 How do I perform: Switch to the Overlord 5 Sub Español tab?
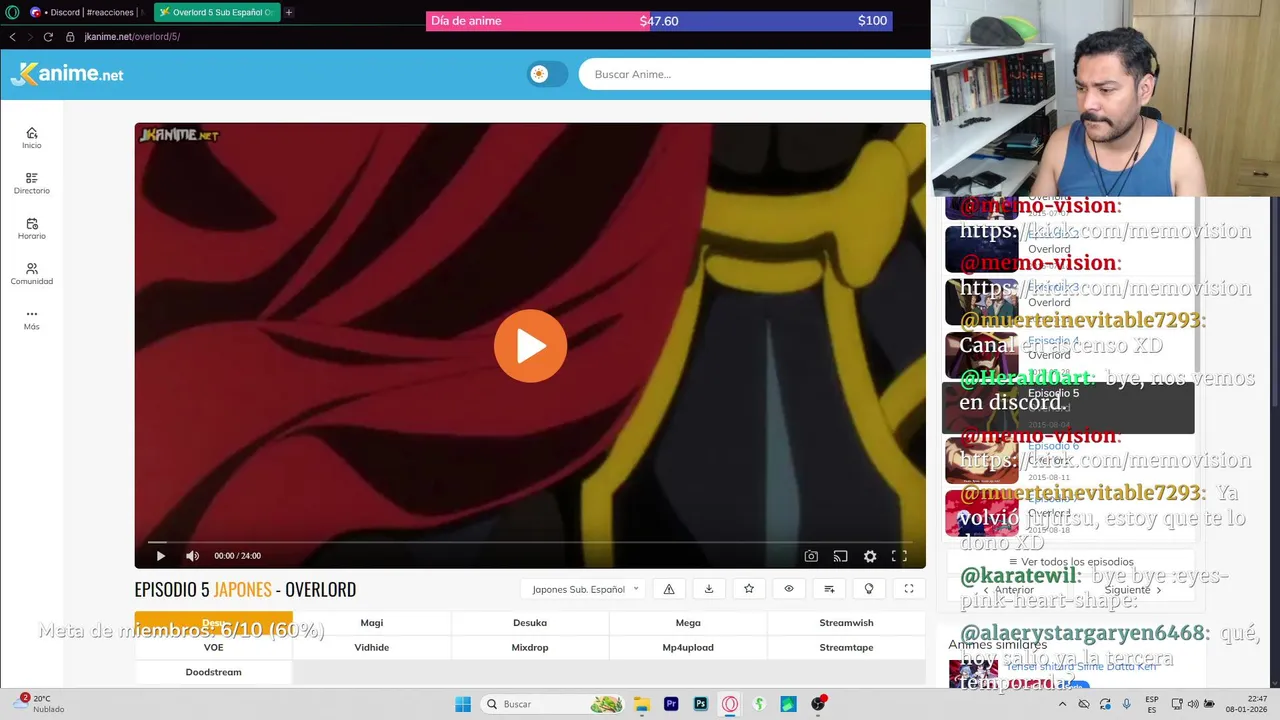217,12
